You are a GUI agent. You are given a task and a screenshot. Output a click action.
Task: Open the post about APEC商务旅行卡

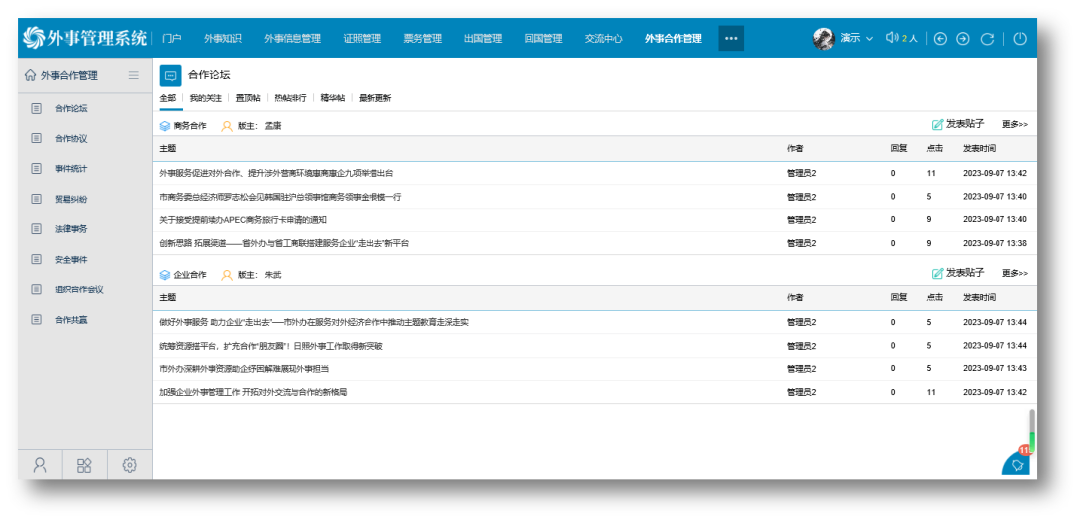coord(243,220)
